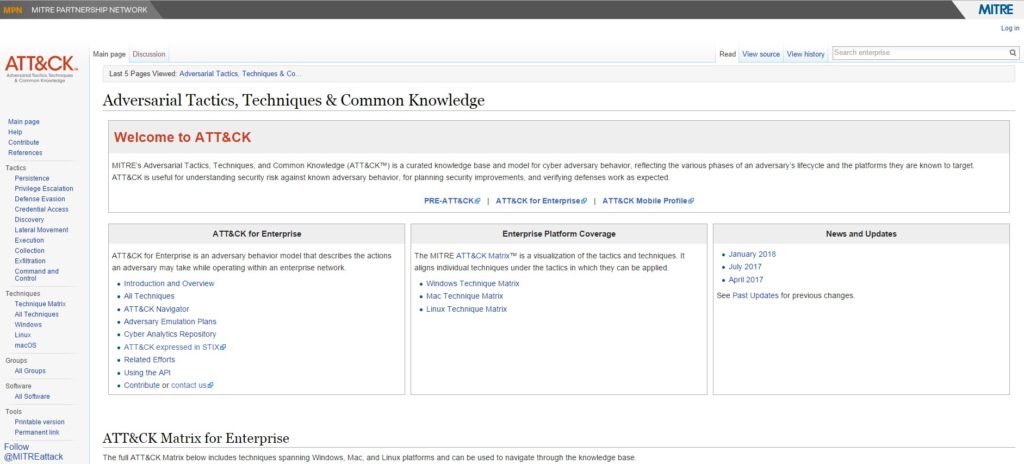Open Cyber Analytics Repository link

coord(170,334)
